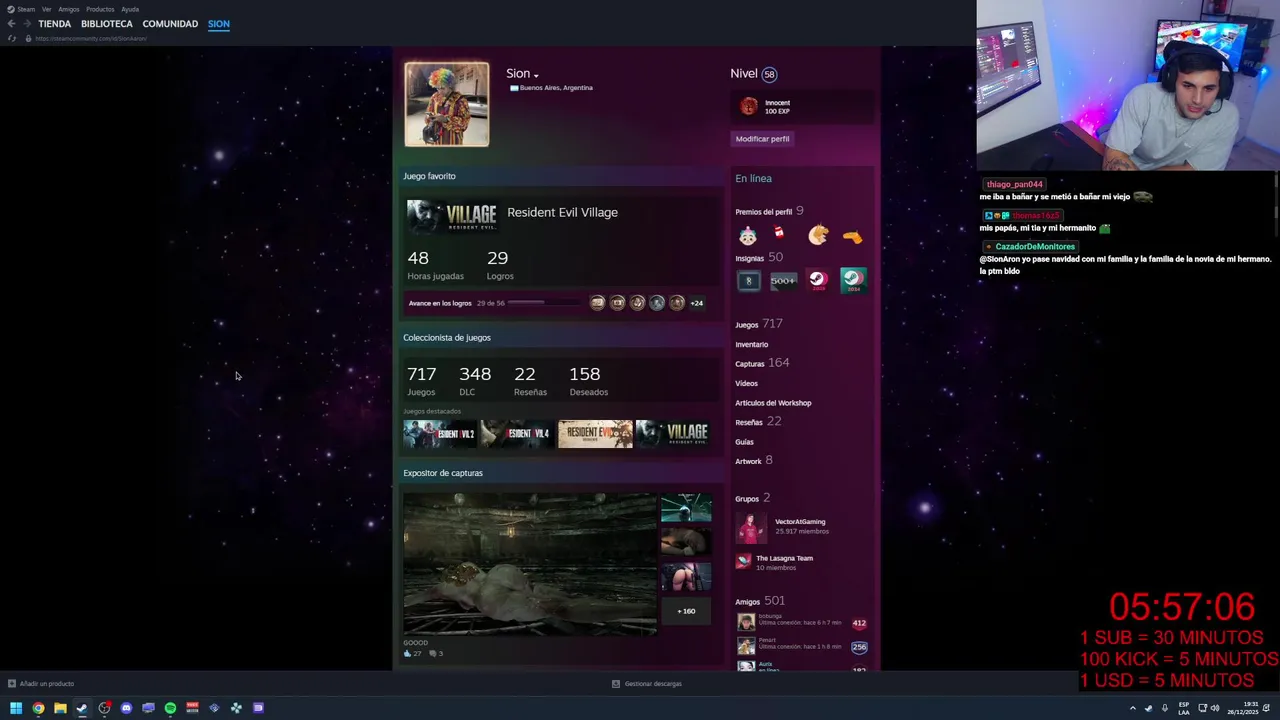Open the Sion profile avatar image

coord(446,104)
